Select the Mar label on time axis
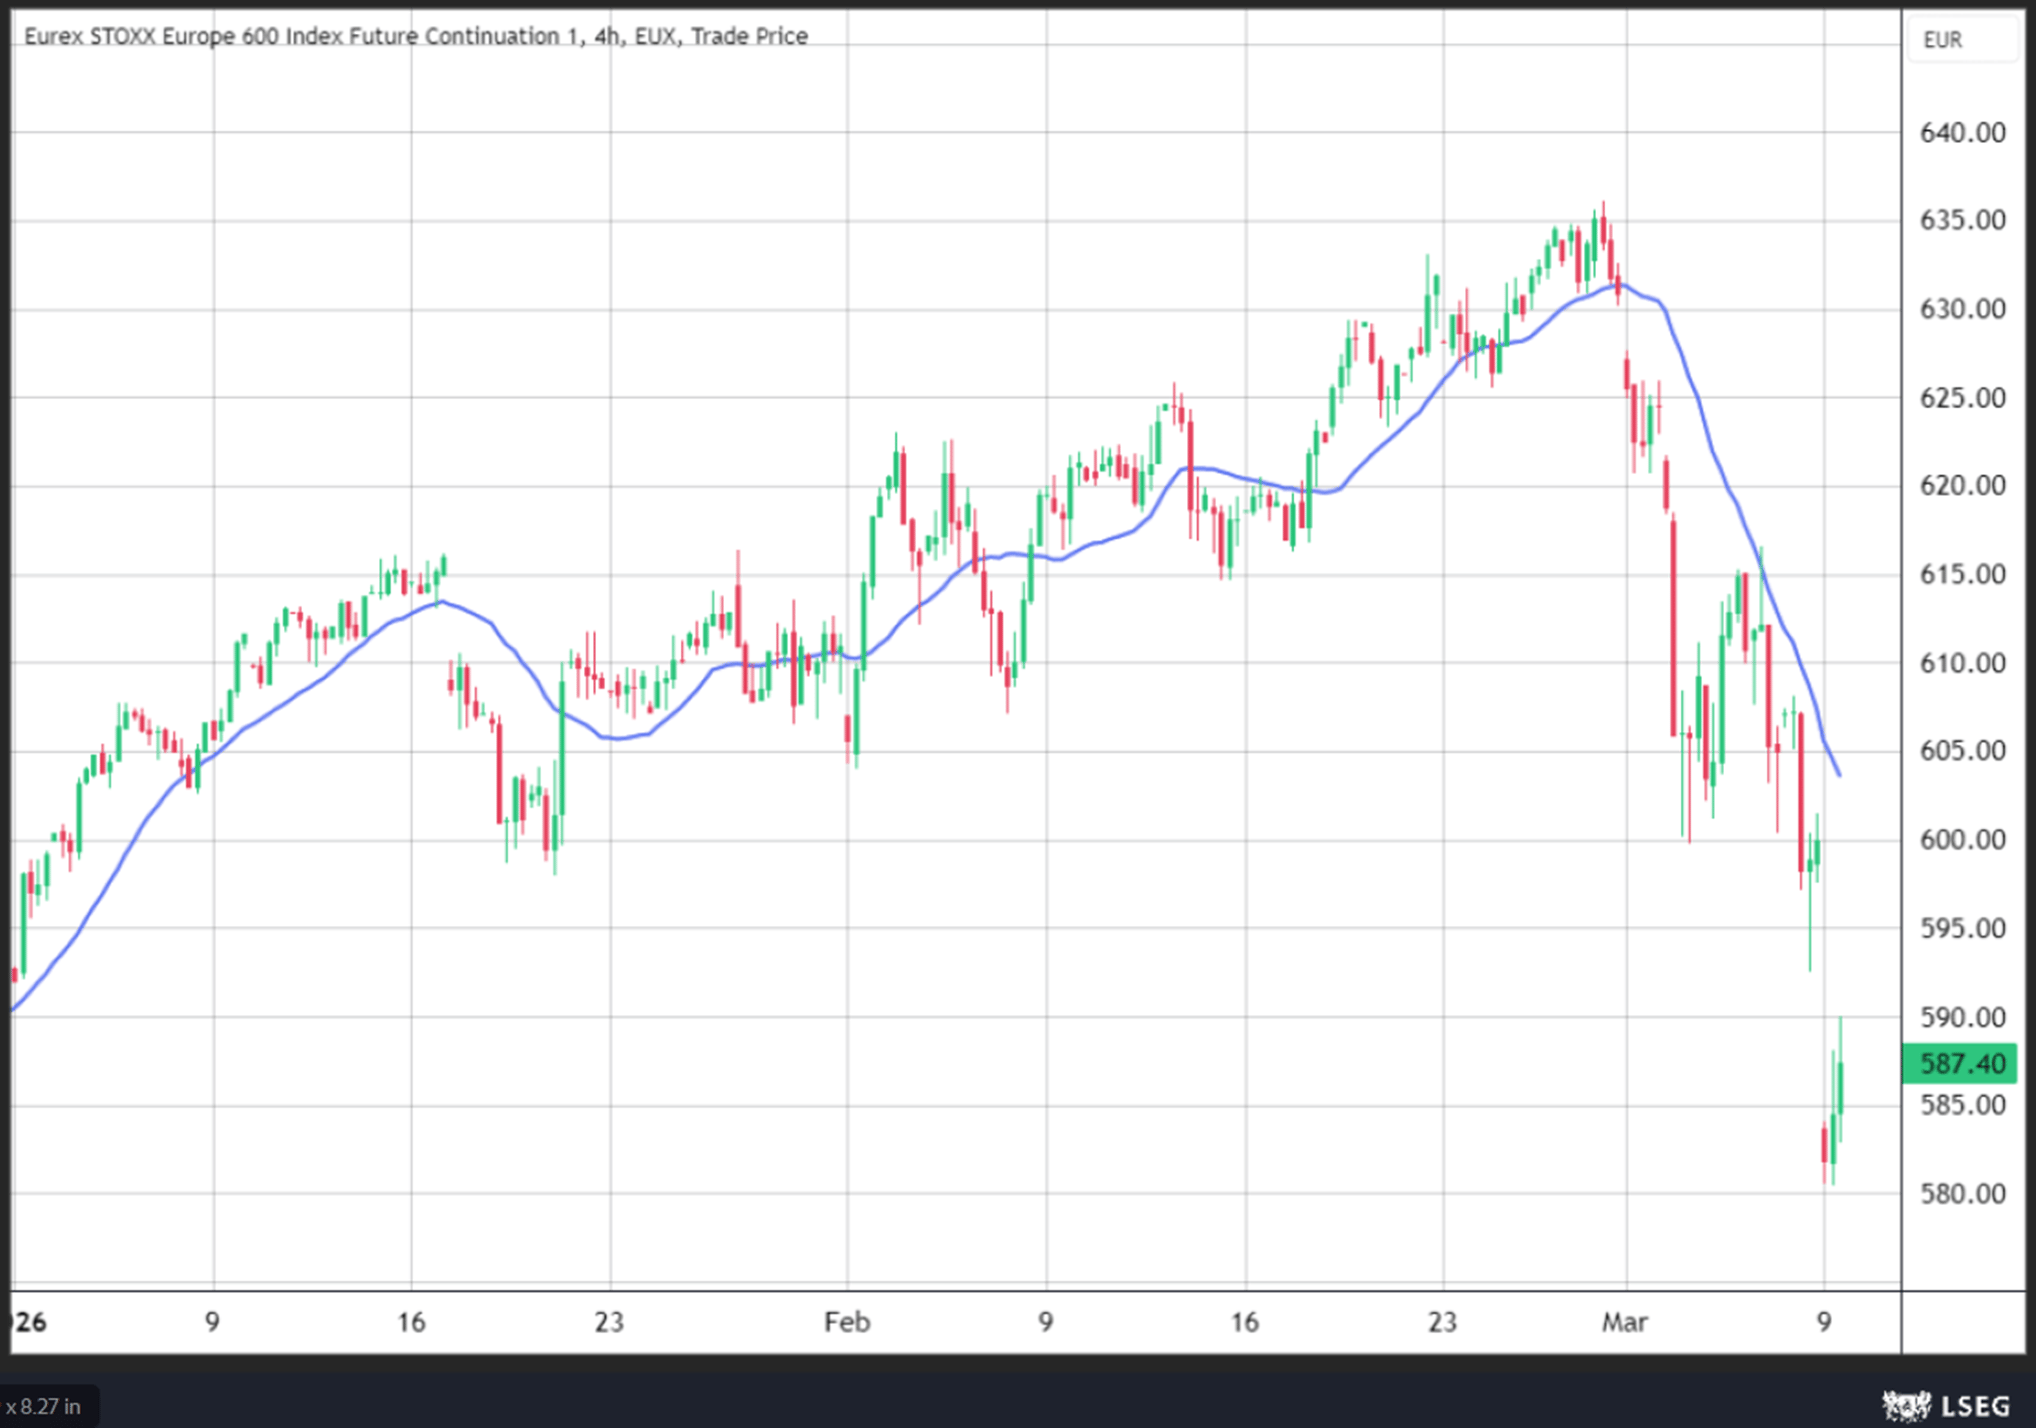Image resolution: width=2036 pixels, height=1428 pixels. point(1624,1323)
